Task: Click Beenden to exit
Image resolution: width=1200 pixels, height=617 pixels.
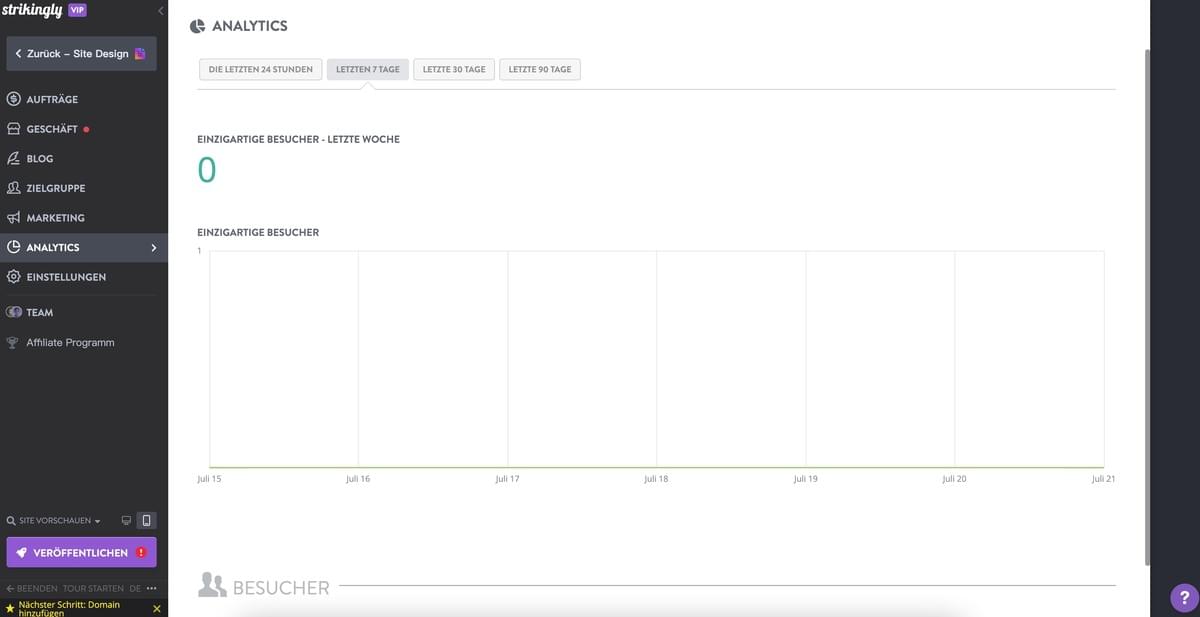Action: [31, 589]
